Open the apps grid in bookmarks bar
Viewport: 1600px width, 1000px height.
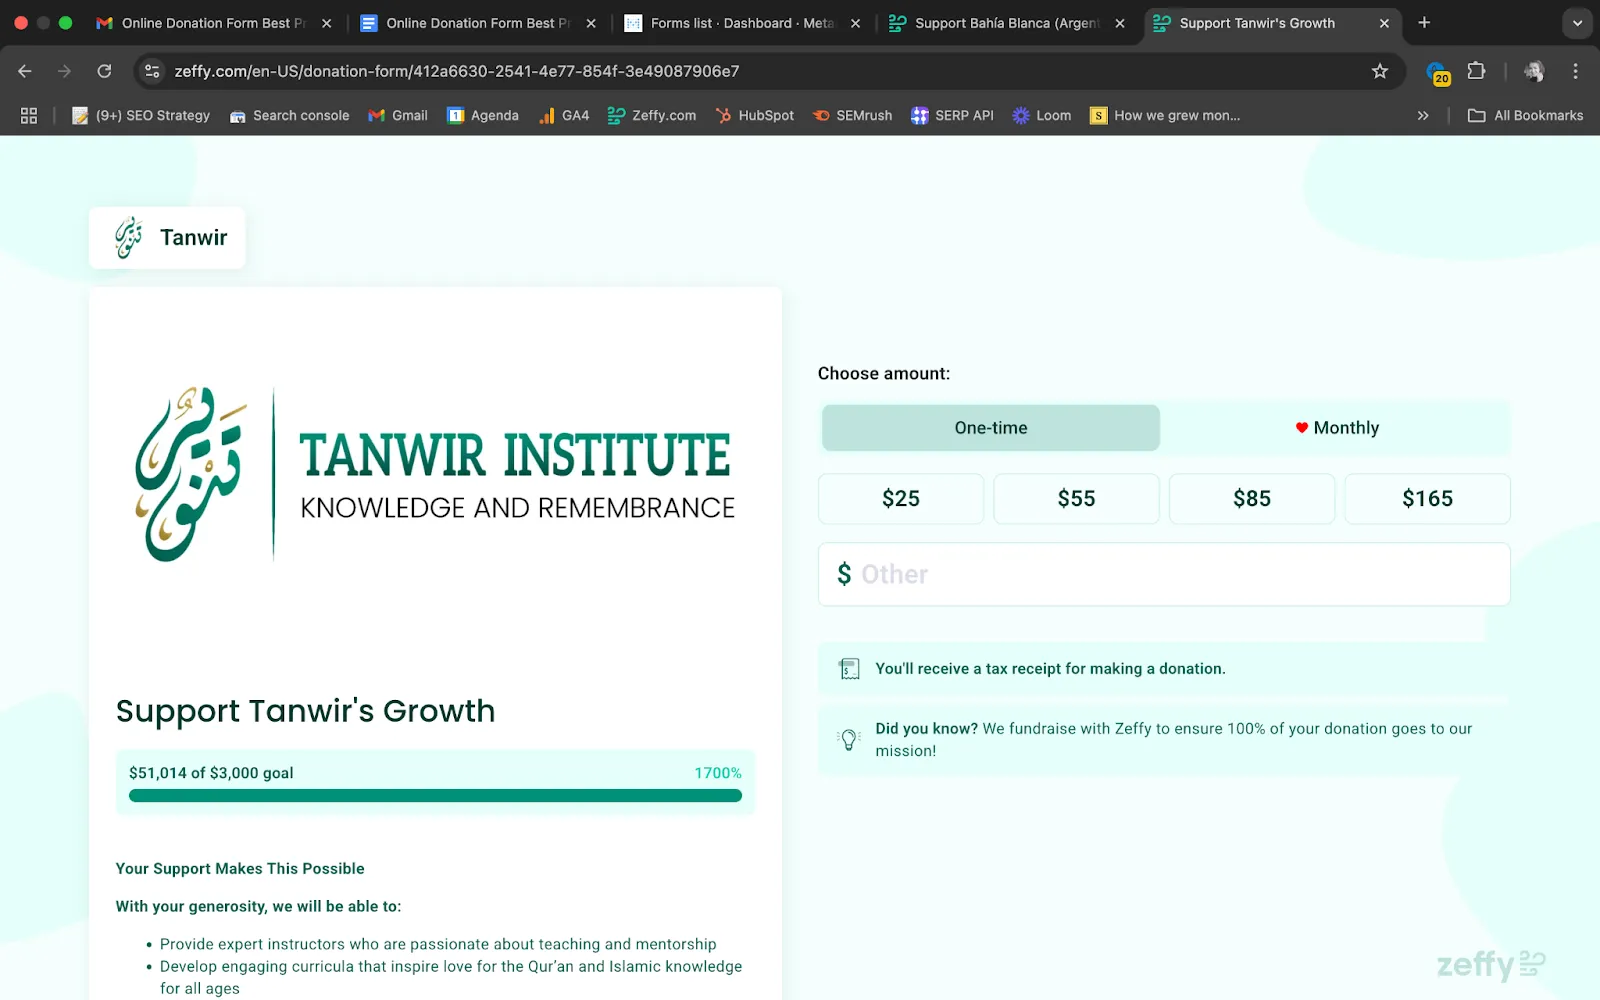click(29, 116)
